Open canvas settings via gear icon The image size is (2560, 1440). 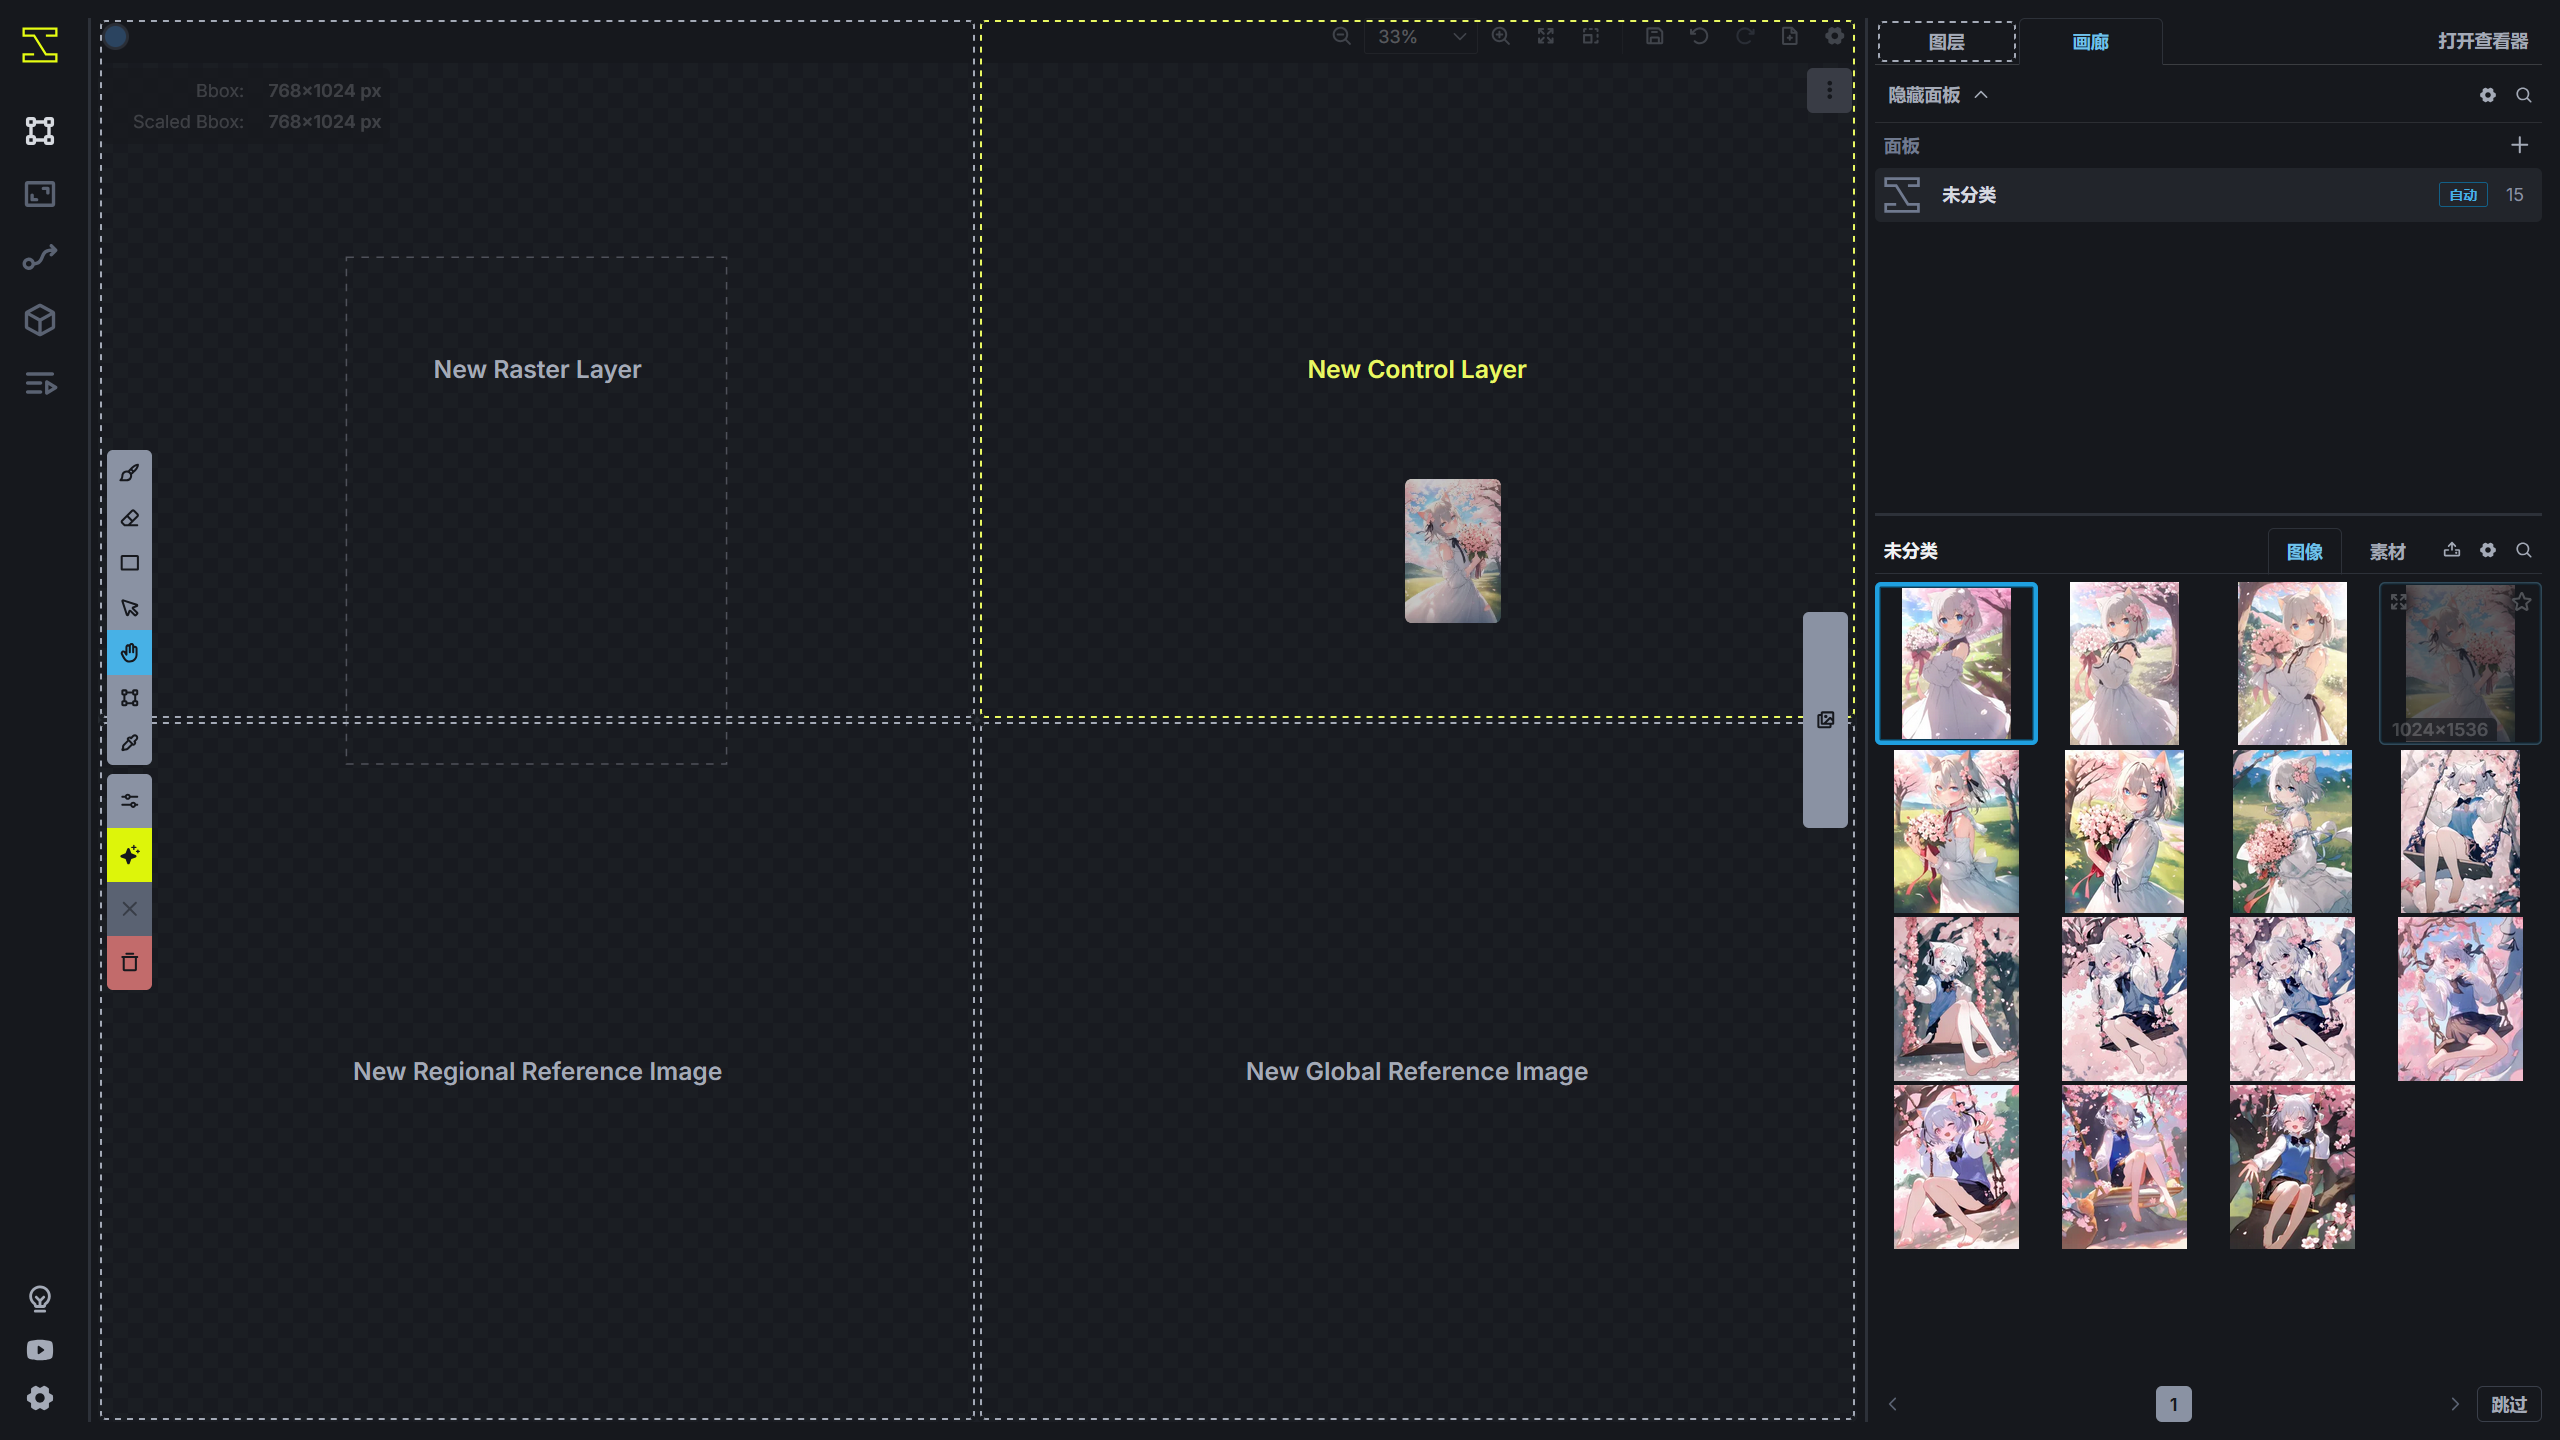coord(1836,36)
